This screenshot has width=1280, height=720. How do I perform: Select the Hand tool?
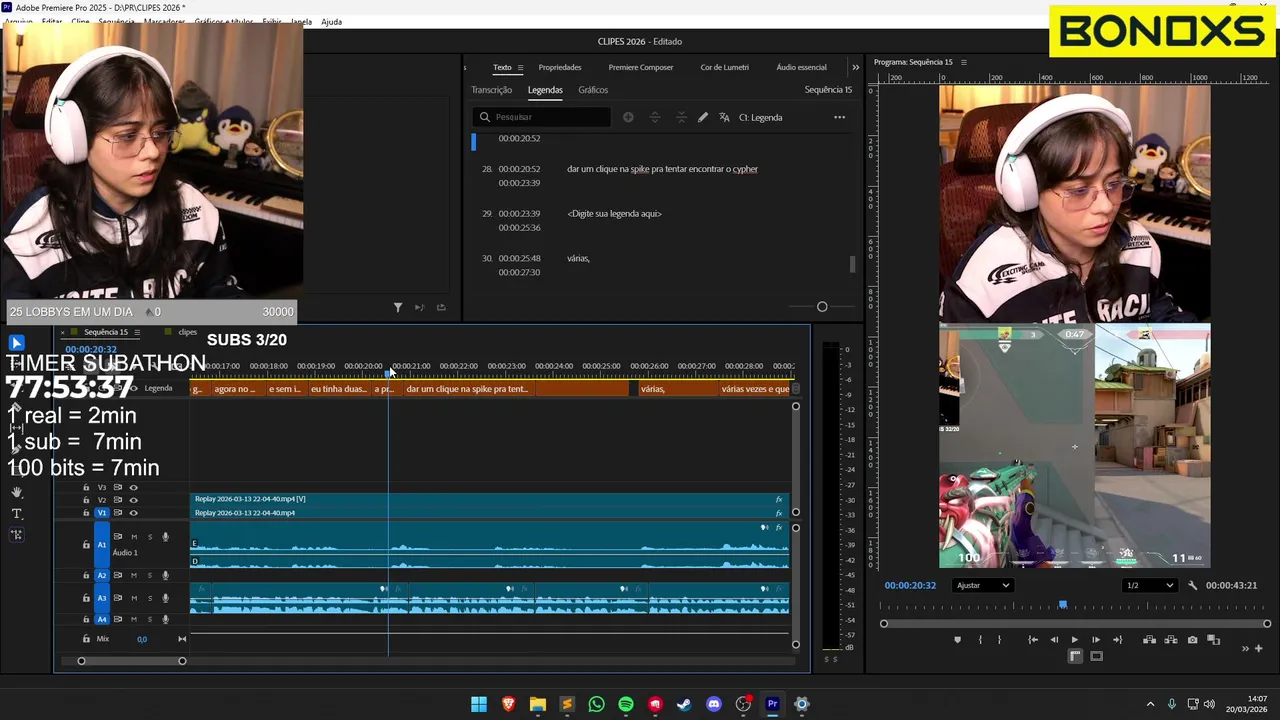tap(17, 492)
